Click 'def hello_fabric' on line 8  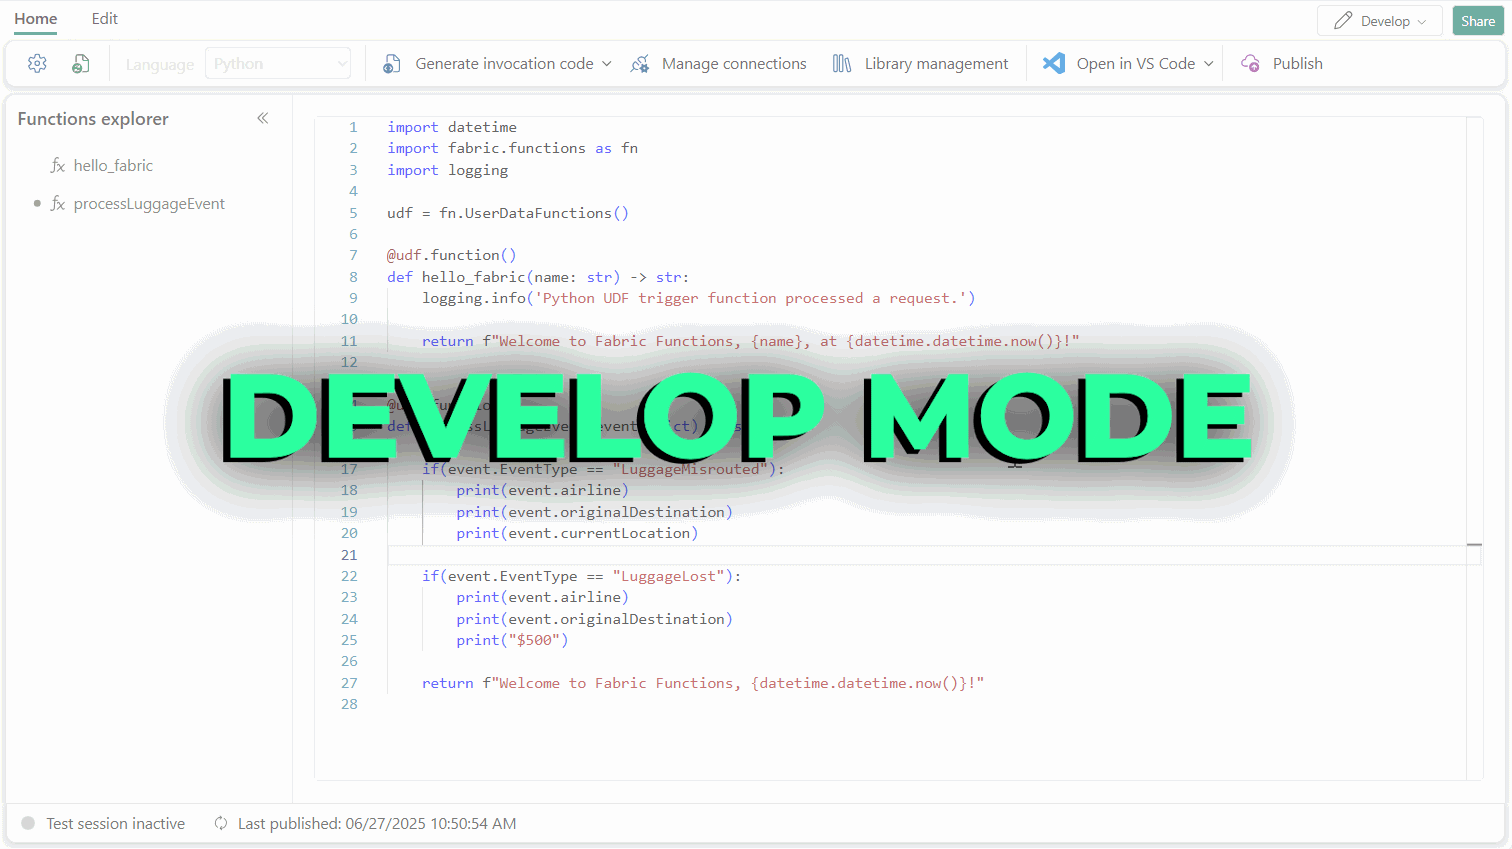point(456,277)
